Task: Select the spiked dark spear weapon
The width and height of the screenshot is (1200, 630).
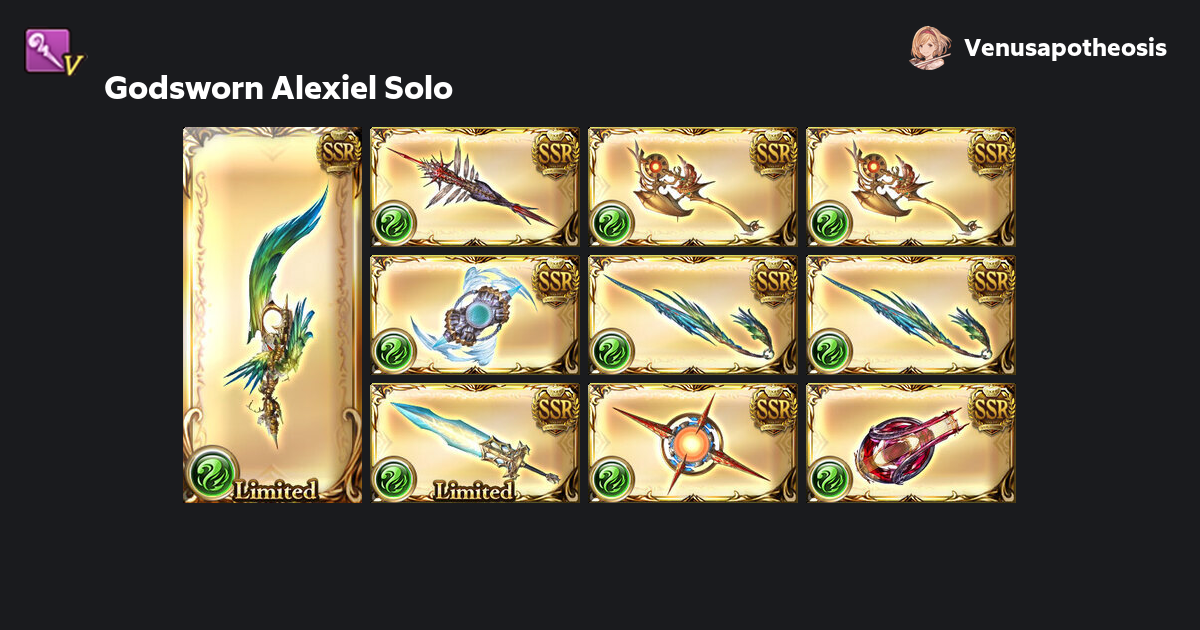Action: point(475,187)
